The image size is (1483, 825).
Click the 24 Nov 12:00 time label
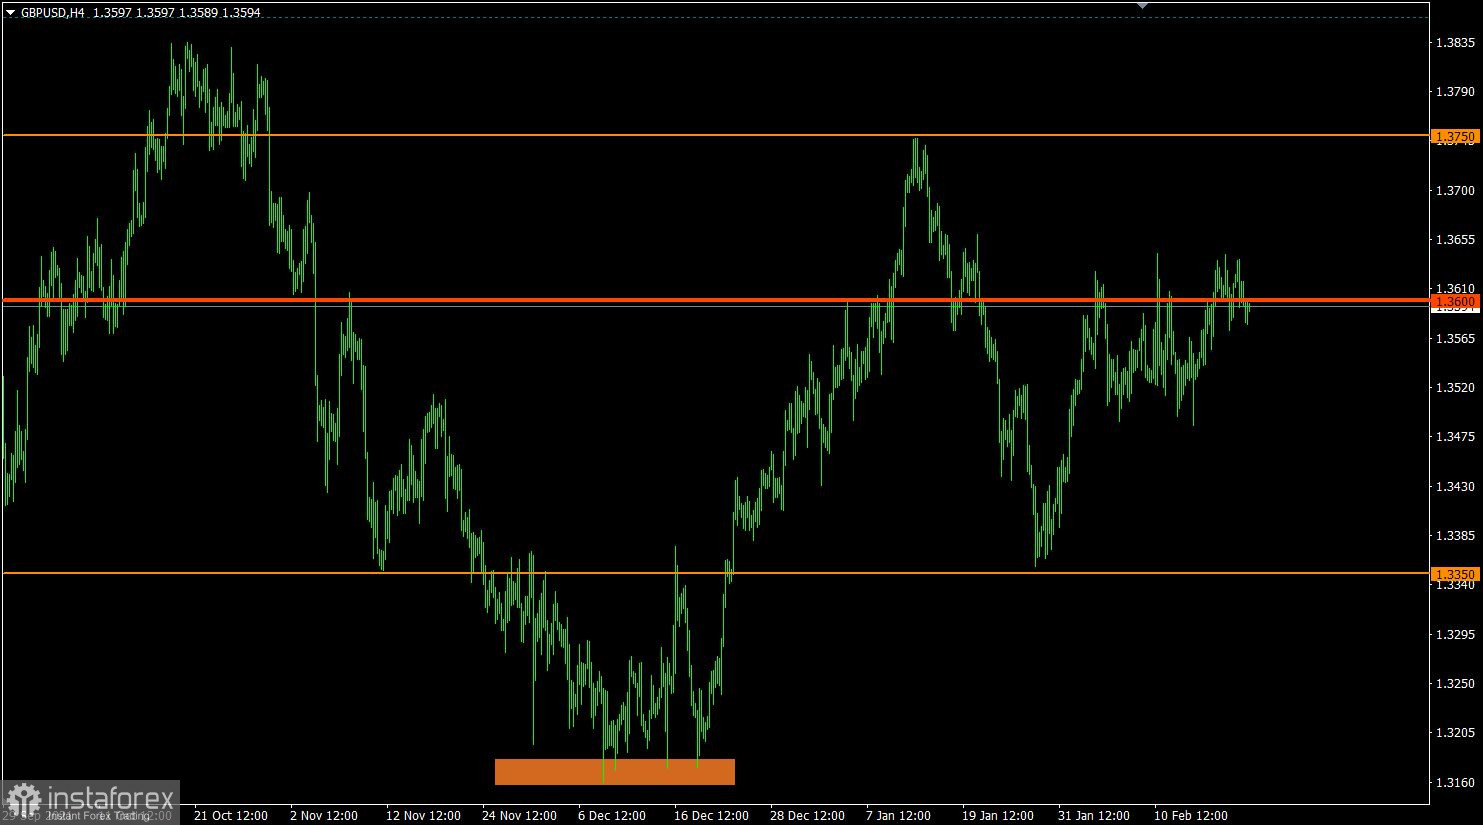tap(519, 816)
